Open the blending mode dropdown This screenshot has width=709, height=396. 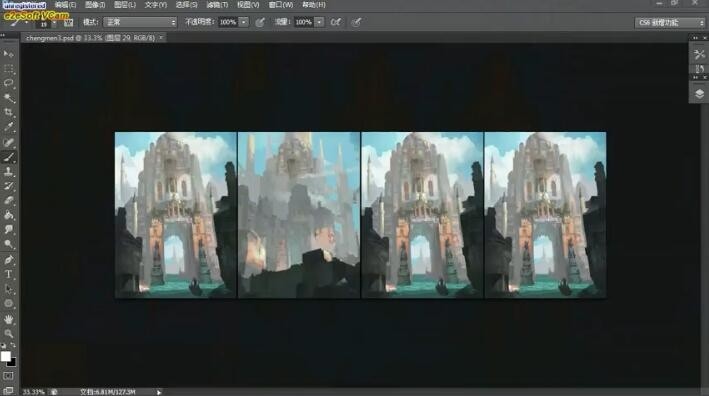point(140,22)
